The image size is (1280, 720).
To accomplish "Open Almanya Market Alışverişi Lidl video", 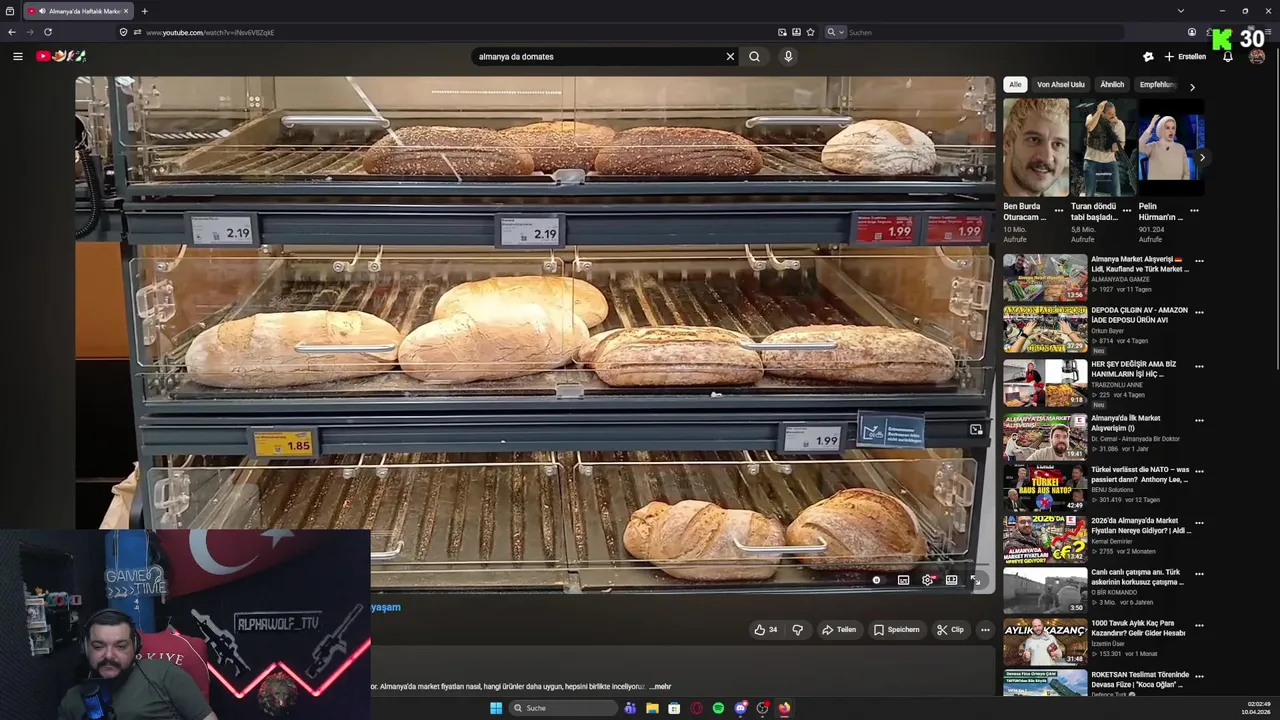I will pos(1045,278).
